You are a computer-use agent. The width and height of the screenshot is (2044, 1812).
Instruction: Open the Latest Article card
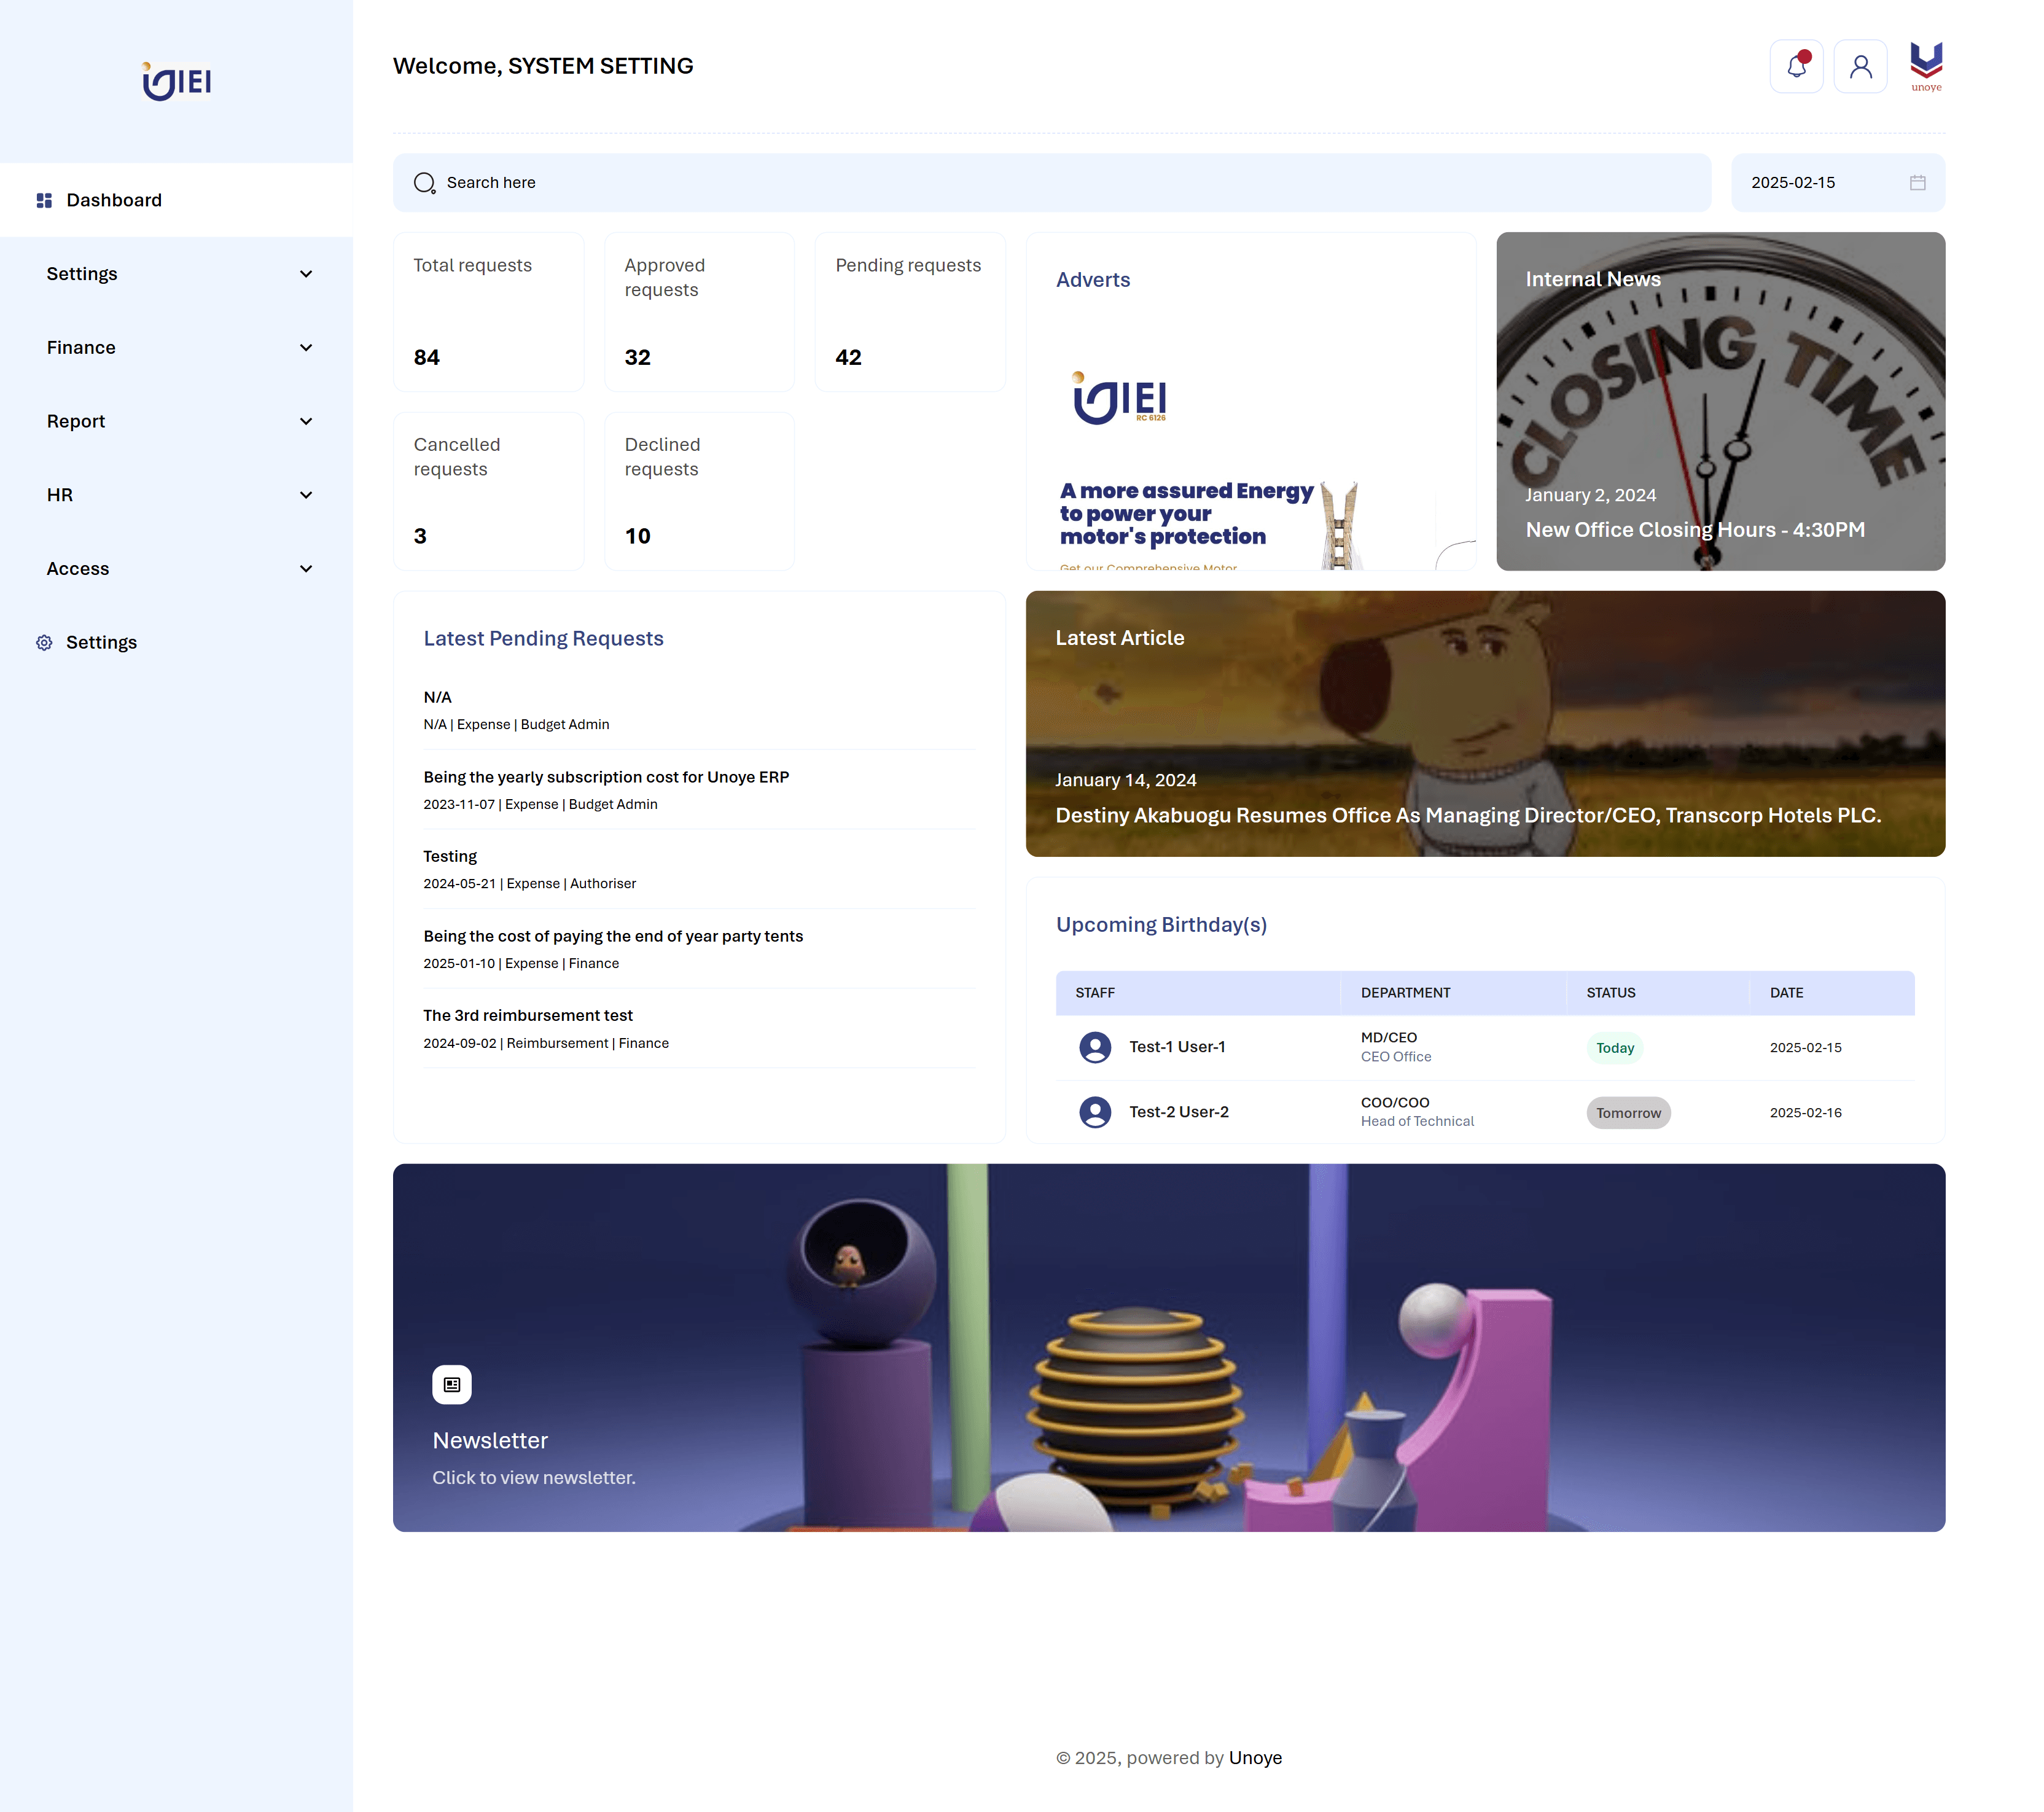[1485, 723]
